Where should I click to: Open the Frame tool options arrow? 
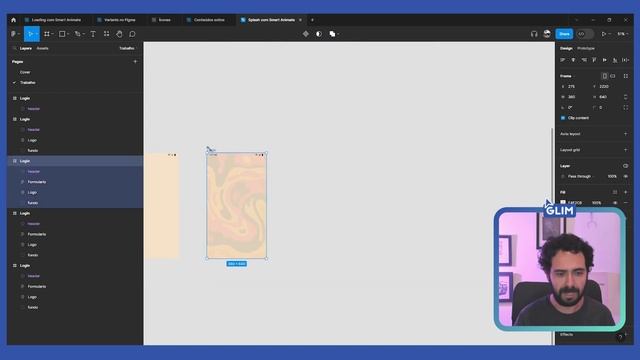(x=53, y=34)
